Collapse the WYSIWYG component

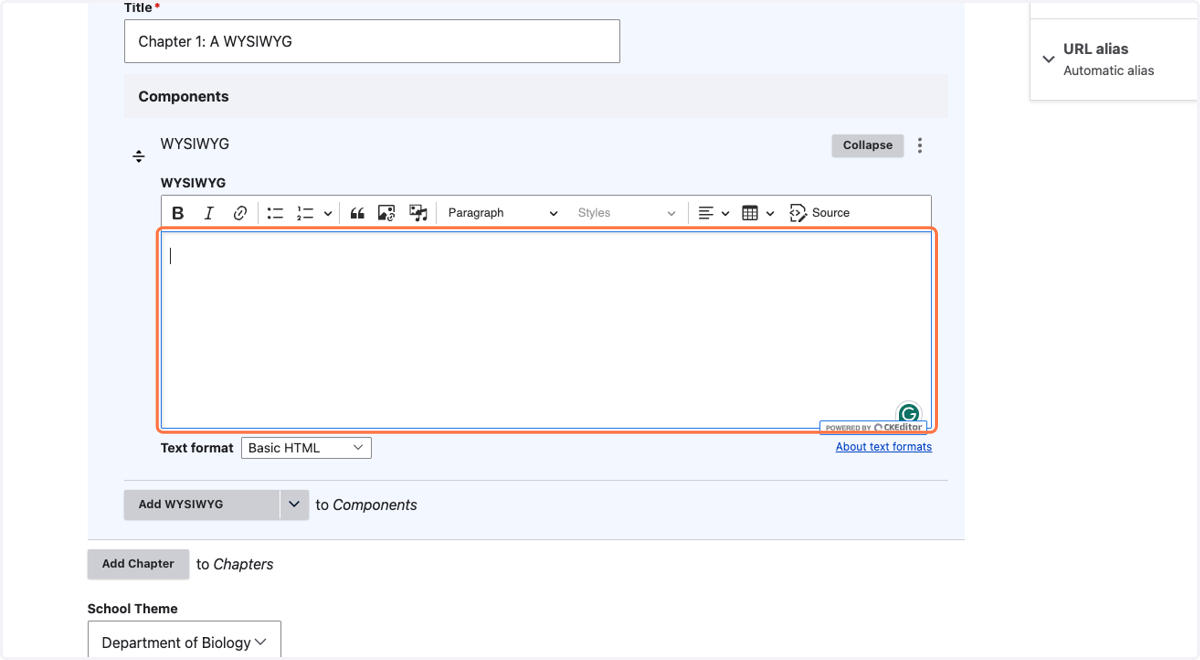867,145
